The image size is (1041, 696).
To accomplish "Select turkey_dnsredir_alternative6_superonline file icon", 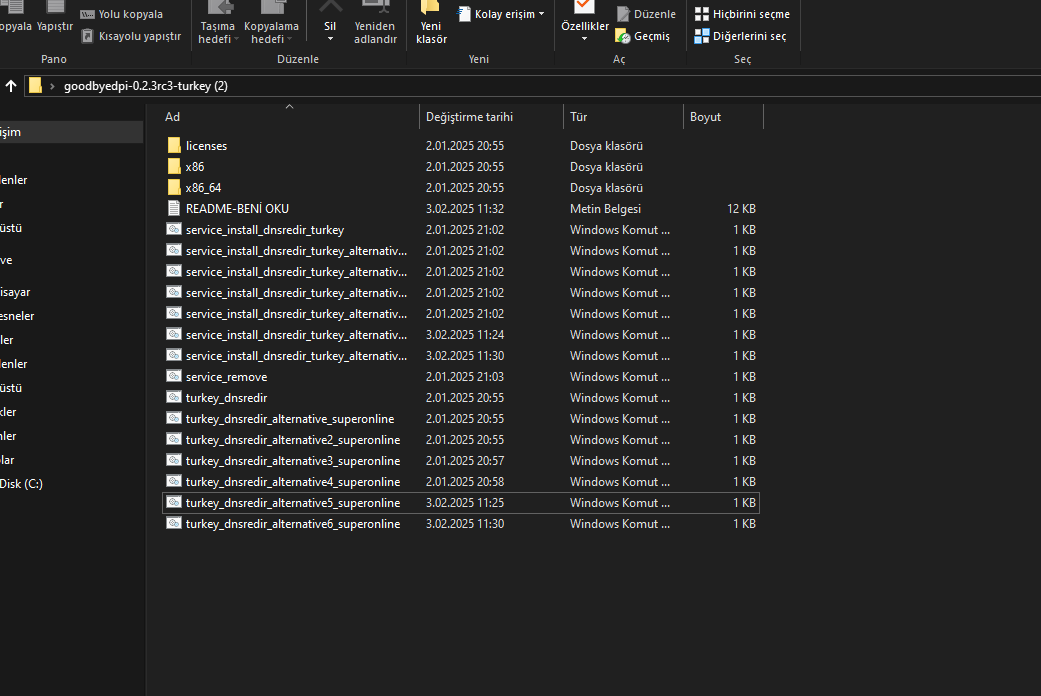I will (x=174, y=523).
